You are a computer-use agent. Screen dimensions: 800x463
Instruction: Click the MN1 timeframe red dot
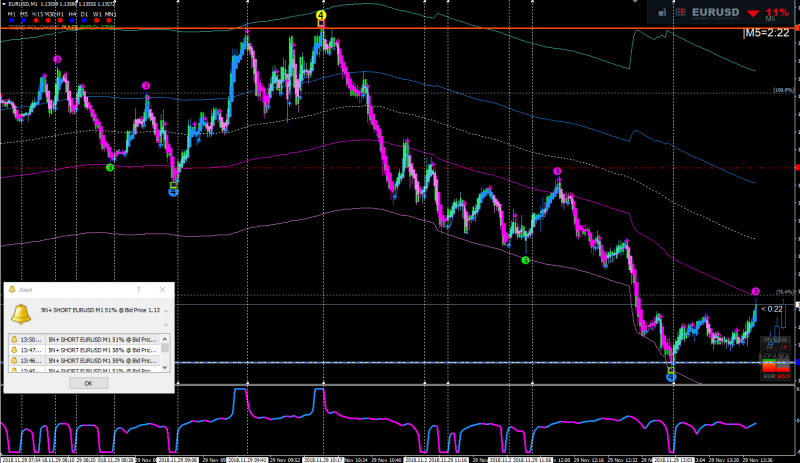(109, 20)
